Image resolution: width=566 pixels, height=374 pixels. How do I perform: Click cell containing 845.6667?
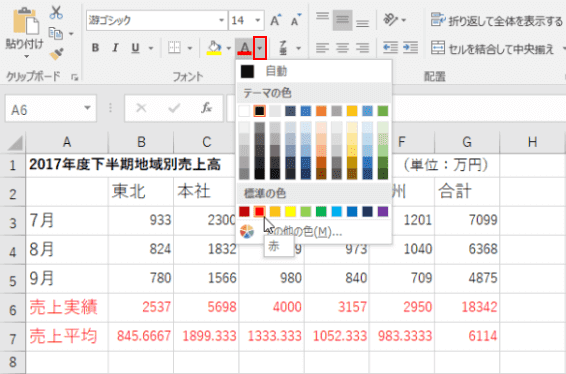pyautogui.click(x=141, y=336)
